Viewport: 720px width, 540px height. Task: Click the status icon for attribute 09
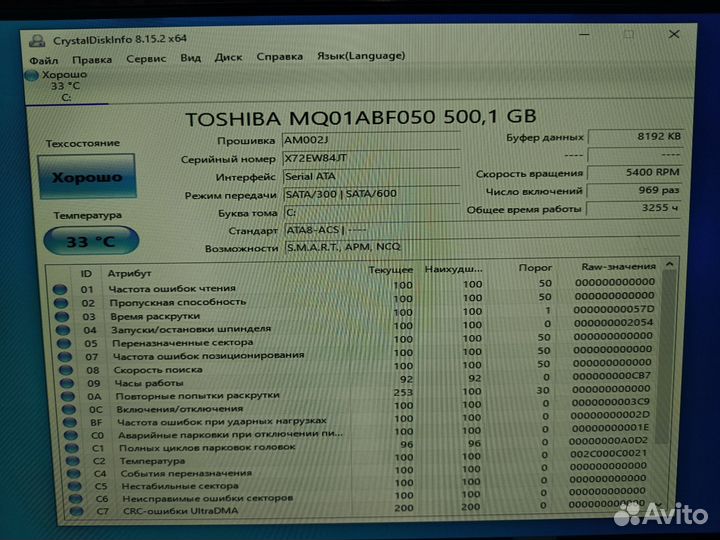click(x=67, y=383)
